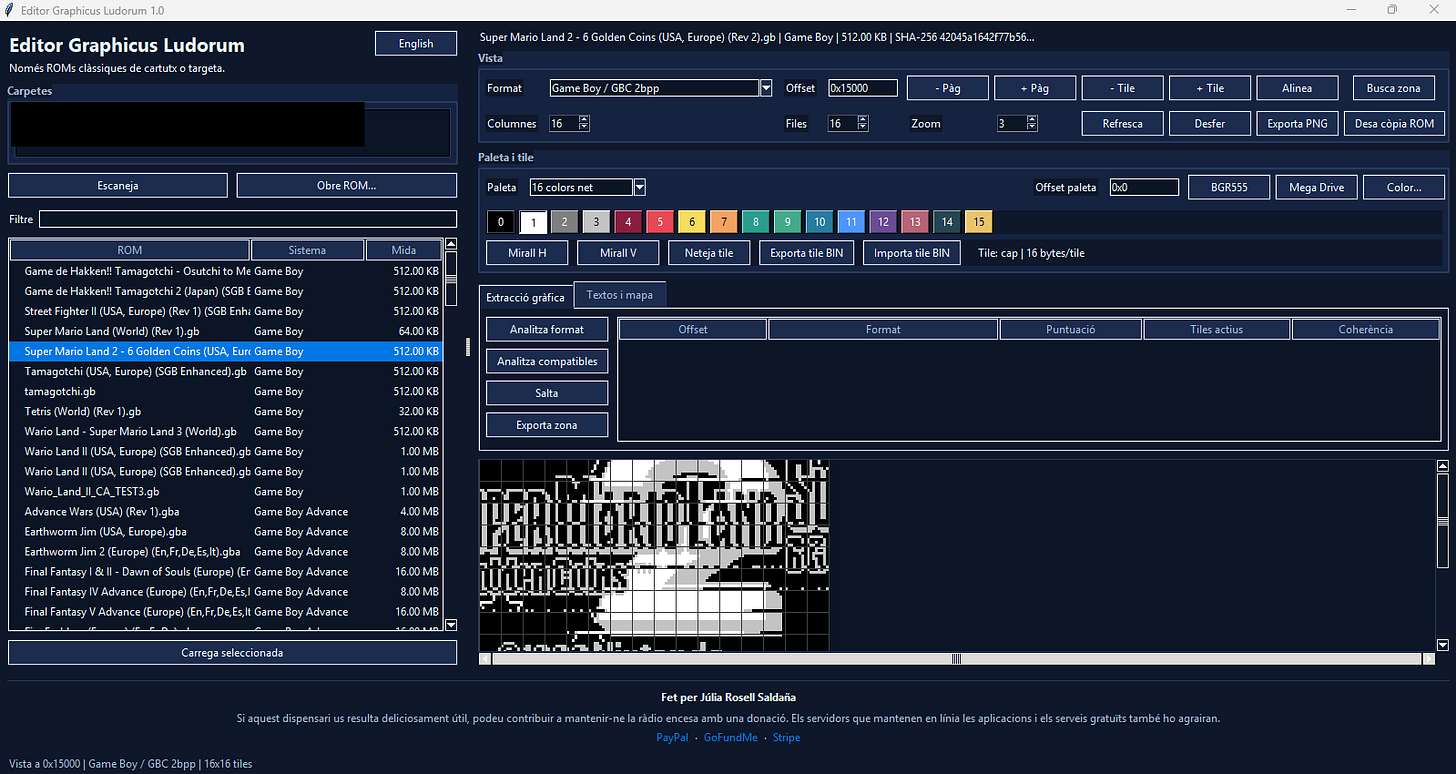Screen dimensions: 1456x774
Task: Select yellow palette swatch 6
Action: point(692,222)
